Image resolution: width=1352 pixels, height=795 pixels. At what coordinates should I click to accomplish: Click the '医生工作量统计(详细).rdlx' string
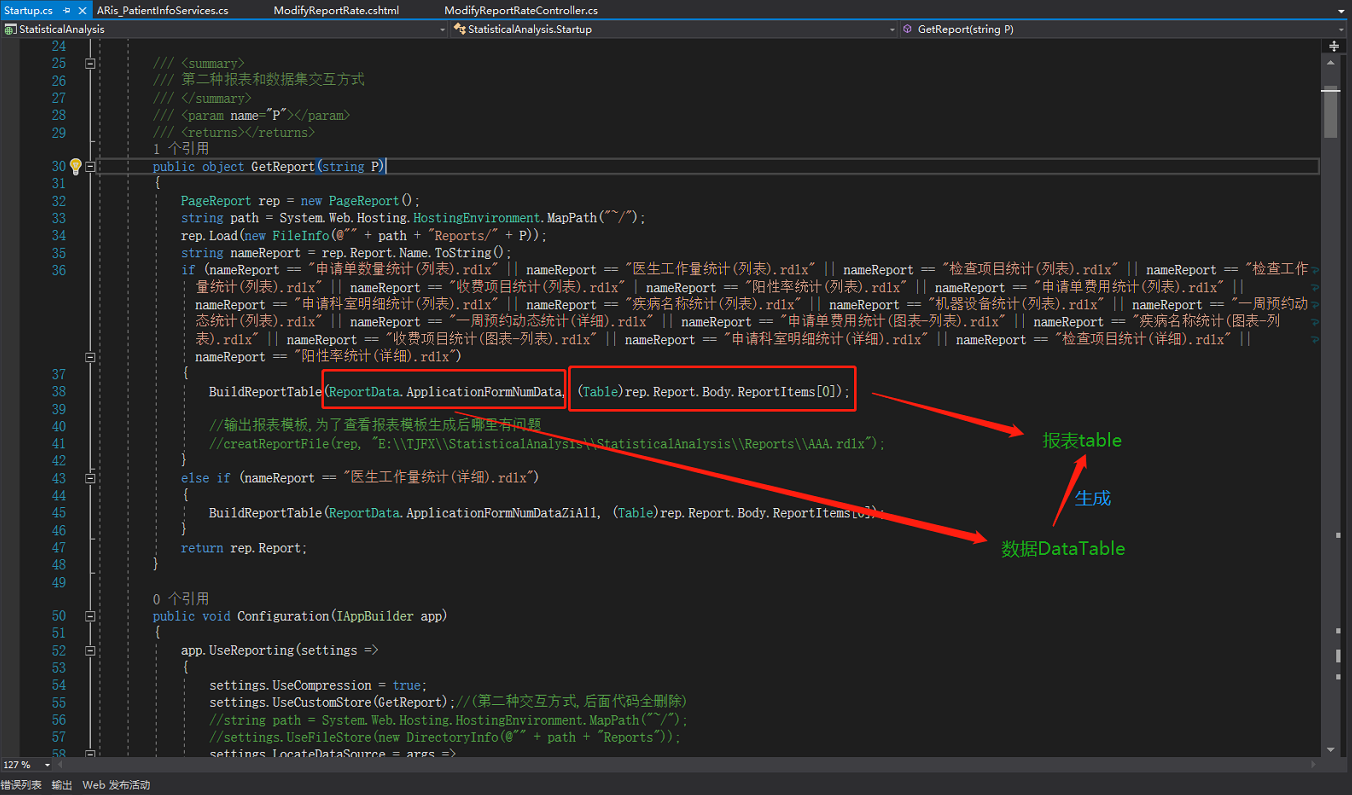tap(441, 478)
